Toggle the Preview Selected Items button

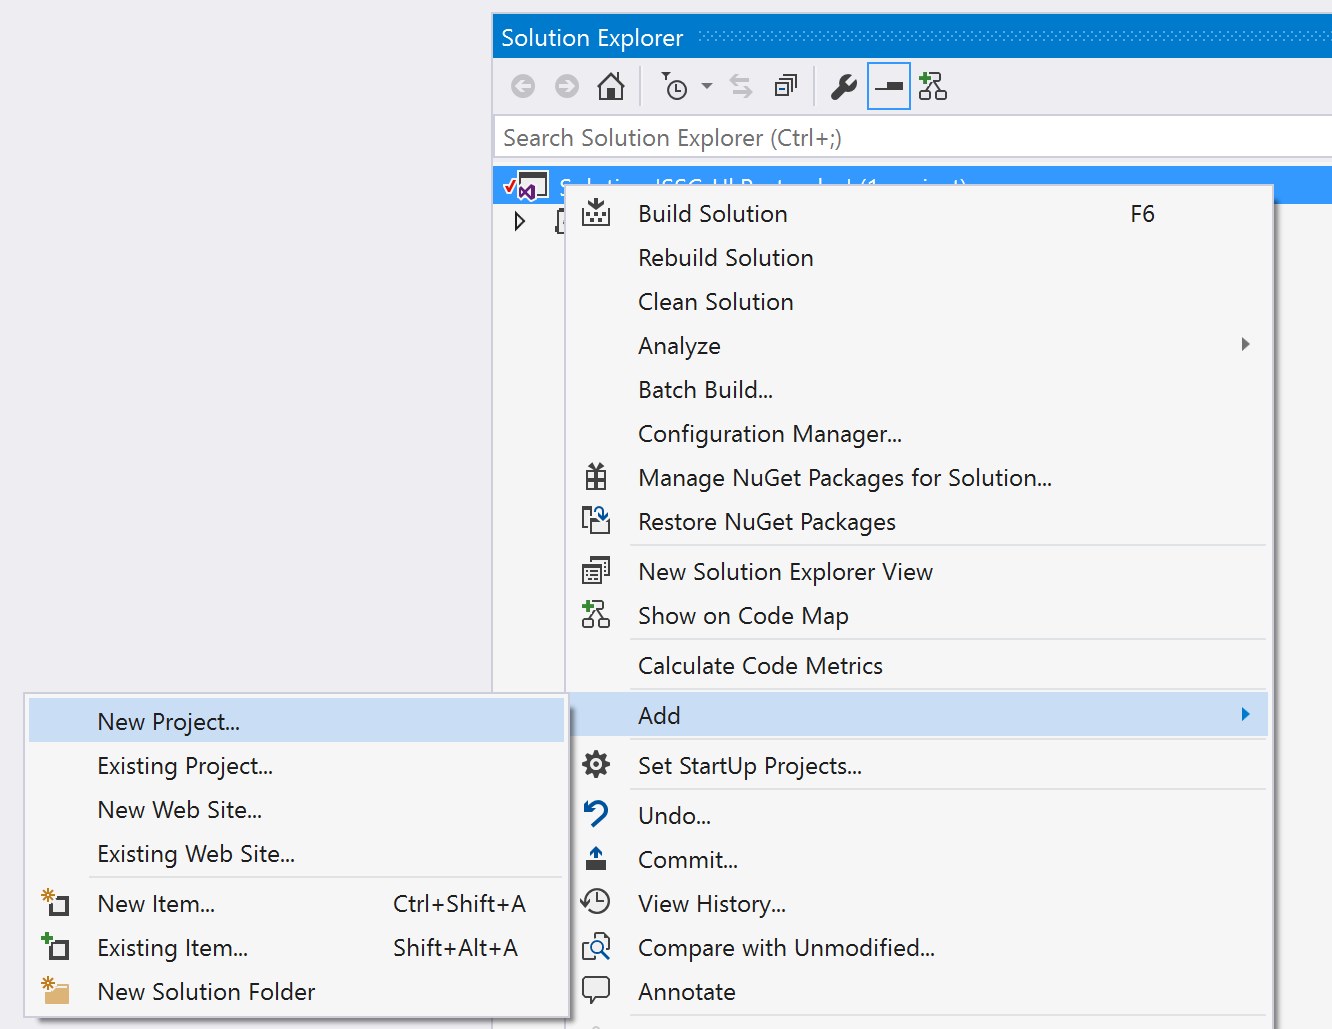pyautogui.click(x=888, y=87)
